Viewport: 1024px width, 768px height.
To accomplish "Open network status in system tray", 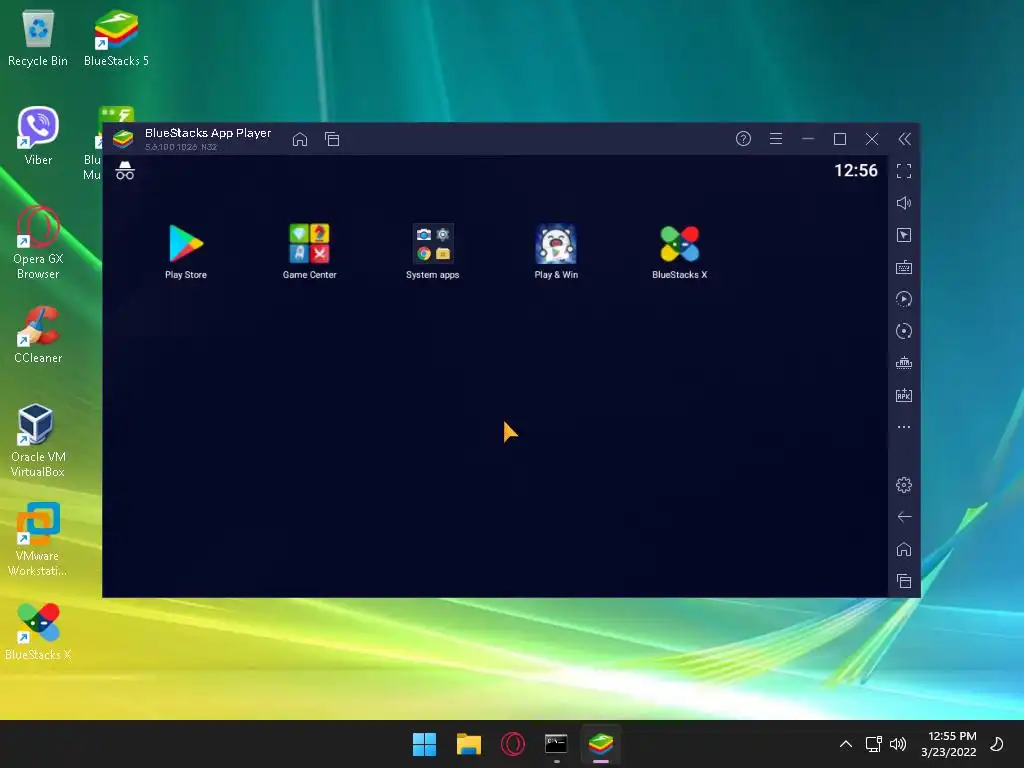I will 874,744.
